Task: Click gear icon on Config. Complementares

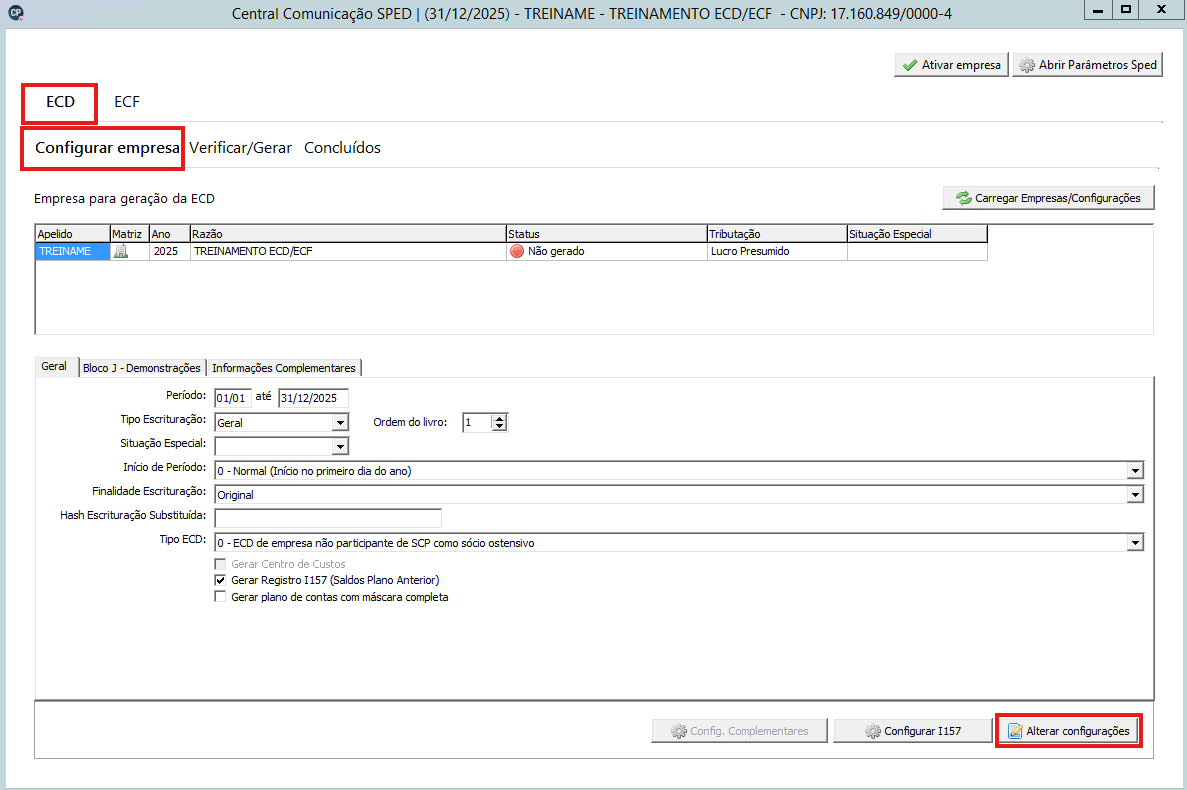Action: point(679,731)
